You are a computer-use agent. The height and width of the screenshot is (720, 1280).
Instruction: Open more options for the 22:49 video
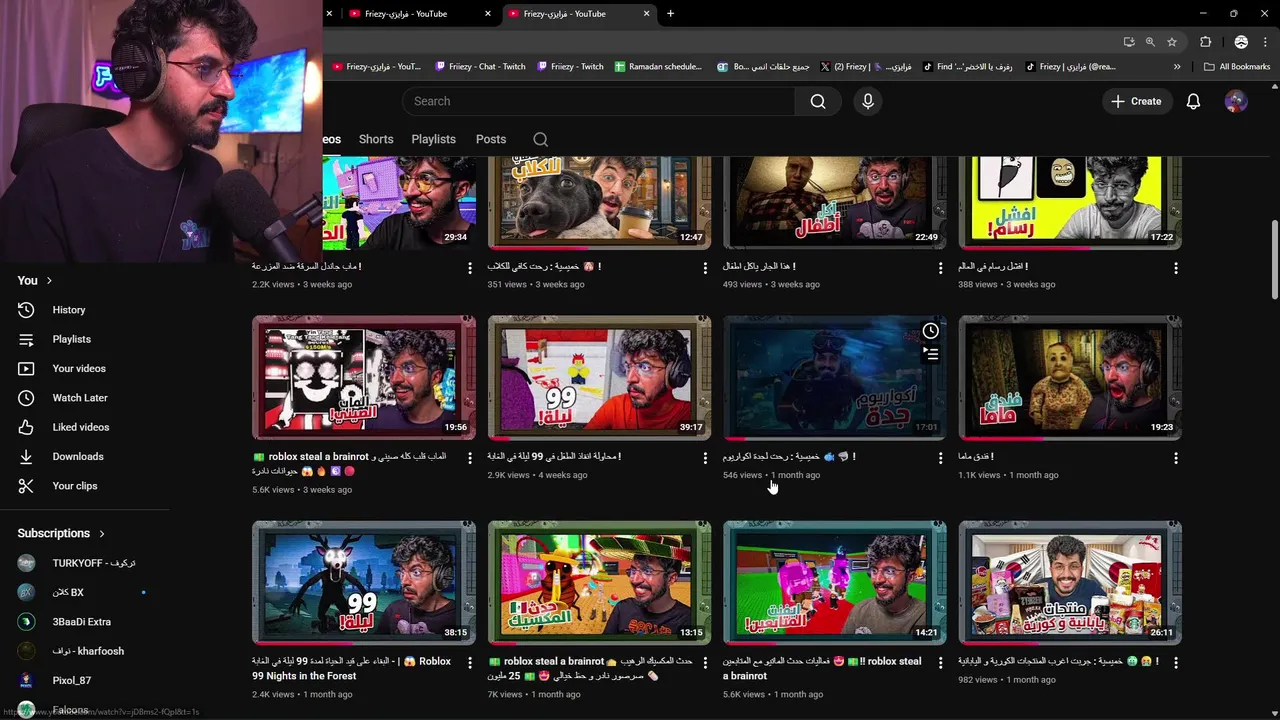940,268
